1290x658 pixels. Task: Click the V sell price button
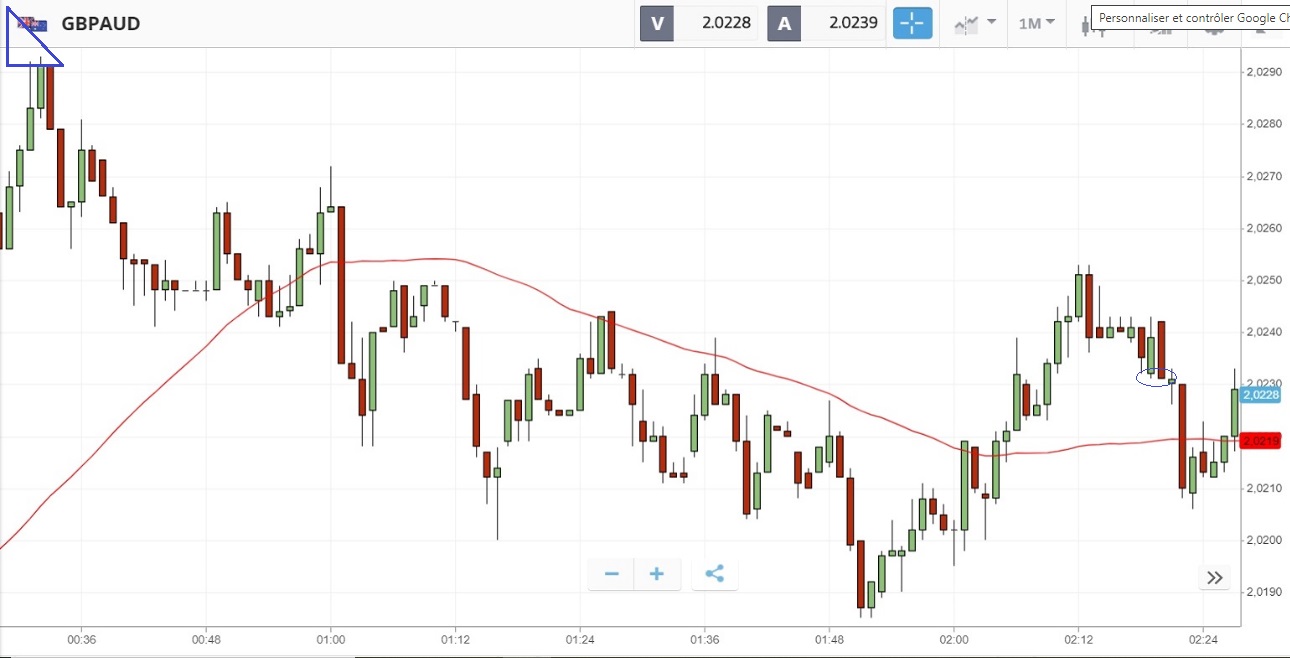coord(657,24)
